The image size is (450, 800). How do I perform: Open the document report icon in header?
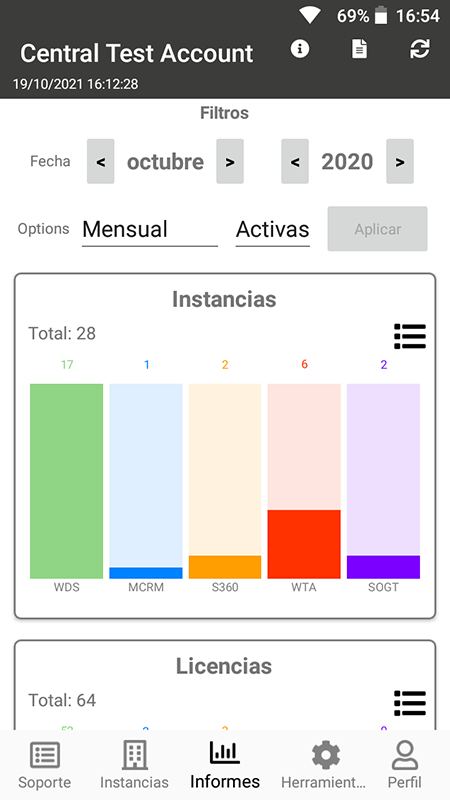click(359, 49)
